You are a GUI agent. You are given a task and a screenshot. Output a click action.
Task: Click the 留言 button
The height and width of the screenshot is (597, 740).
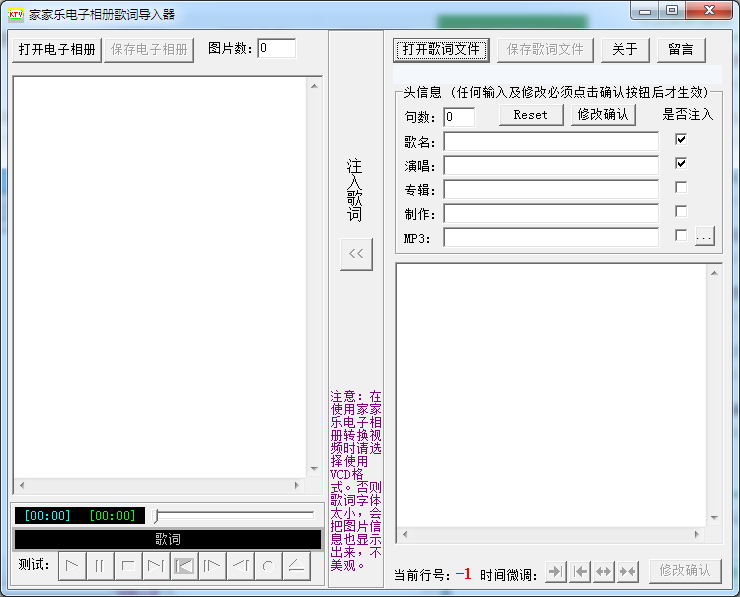tap(681, 50)
